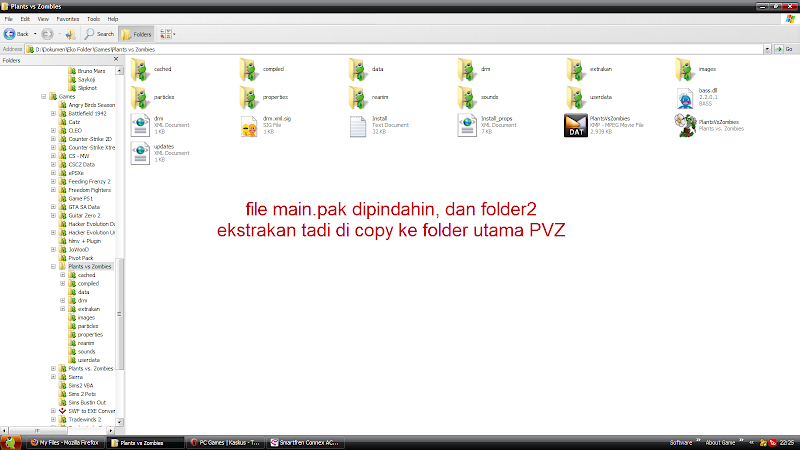Open the Favorites menu
This screenshot has height=450, width=800.
pos(68,19)
